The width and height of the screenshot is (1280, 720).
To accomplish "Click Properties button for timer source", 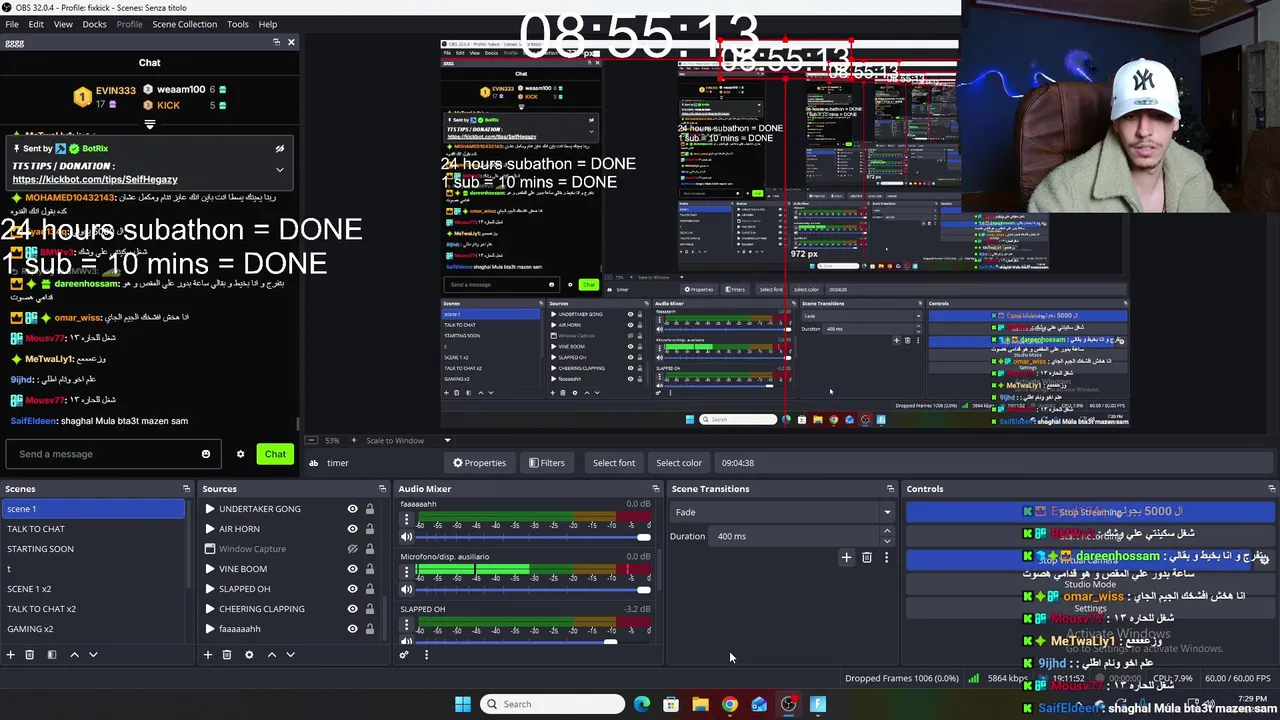I will pos(480,463).
